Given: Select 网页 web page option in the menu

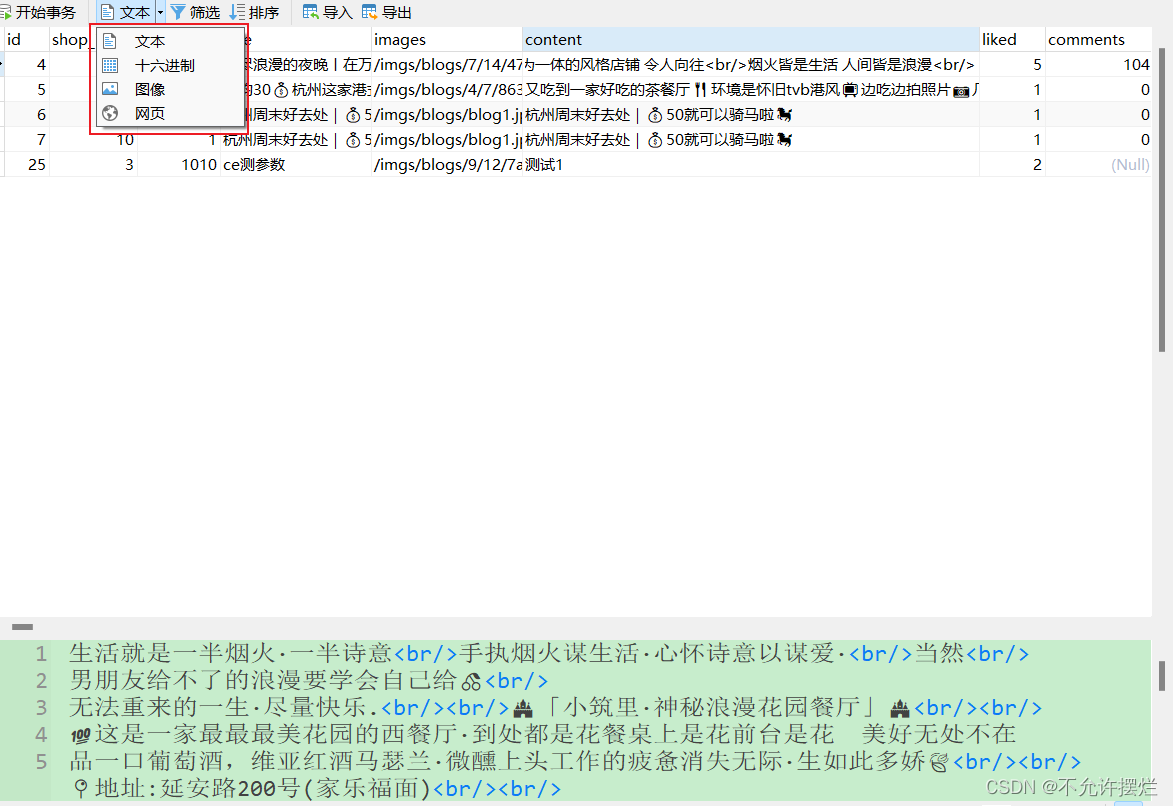Looking at the screenshot, I should [x=171, y=113].
